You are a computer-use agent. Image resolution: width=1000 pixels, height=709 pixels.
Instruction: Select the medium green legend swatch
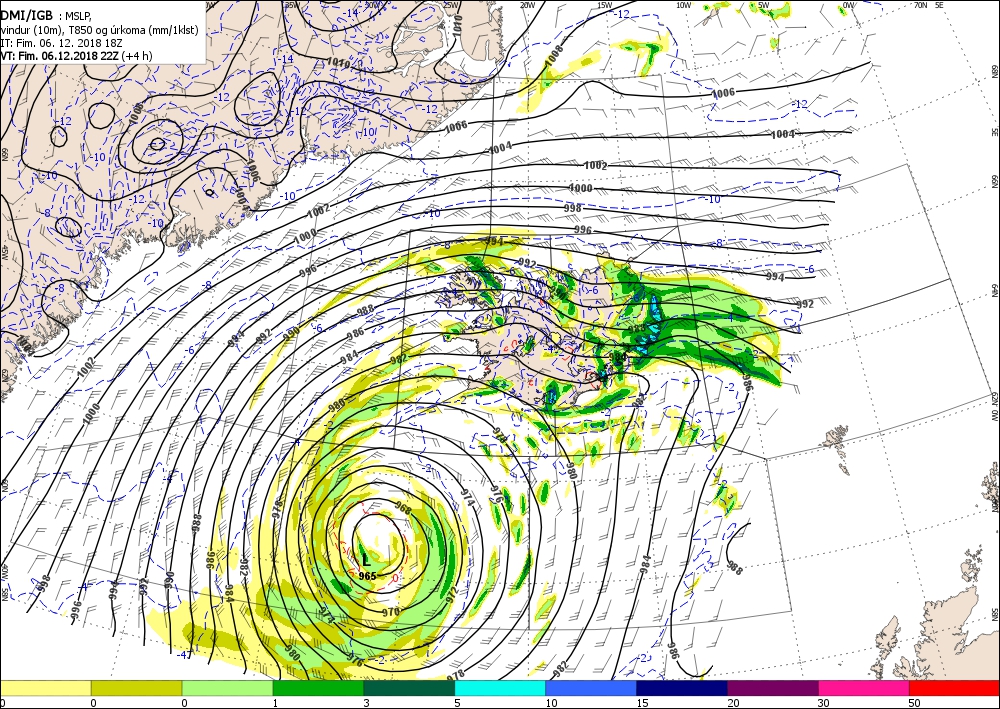(318, 688)
